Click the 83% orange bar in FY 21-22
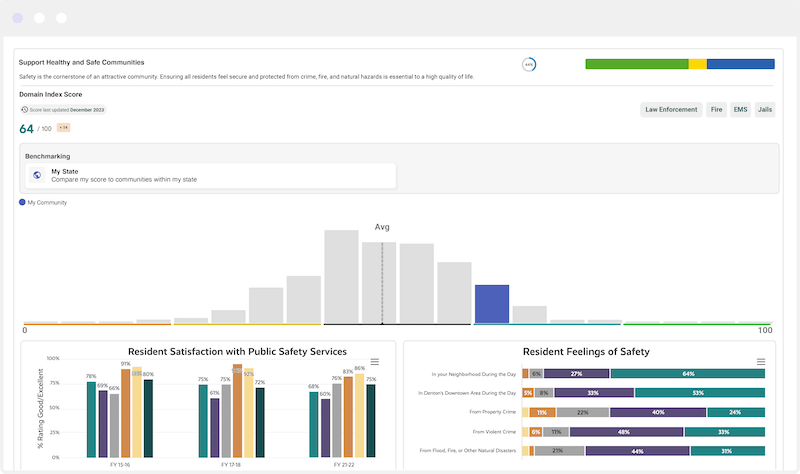 click(x=348, y=417)
